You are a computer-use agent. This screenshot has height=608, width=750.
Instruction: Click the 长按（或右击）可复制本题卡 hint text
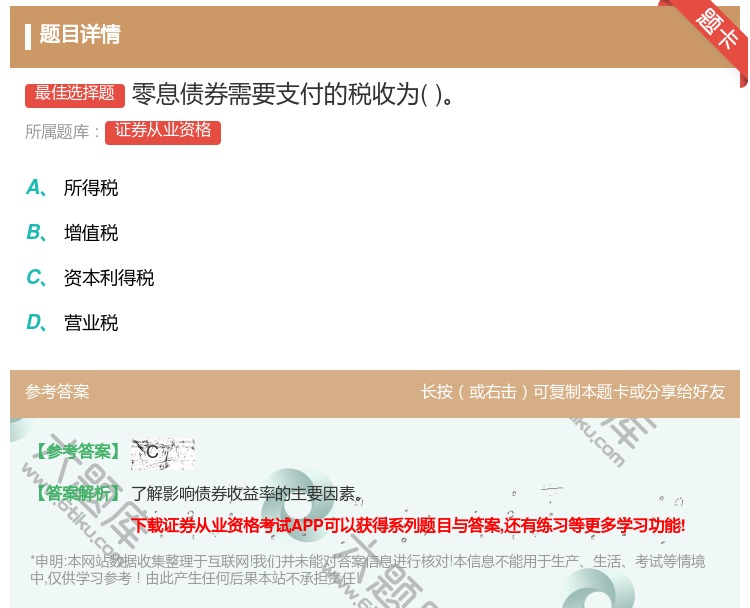(573, 392)
